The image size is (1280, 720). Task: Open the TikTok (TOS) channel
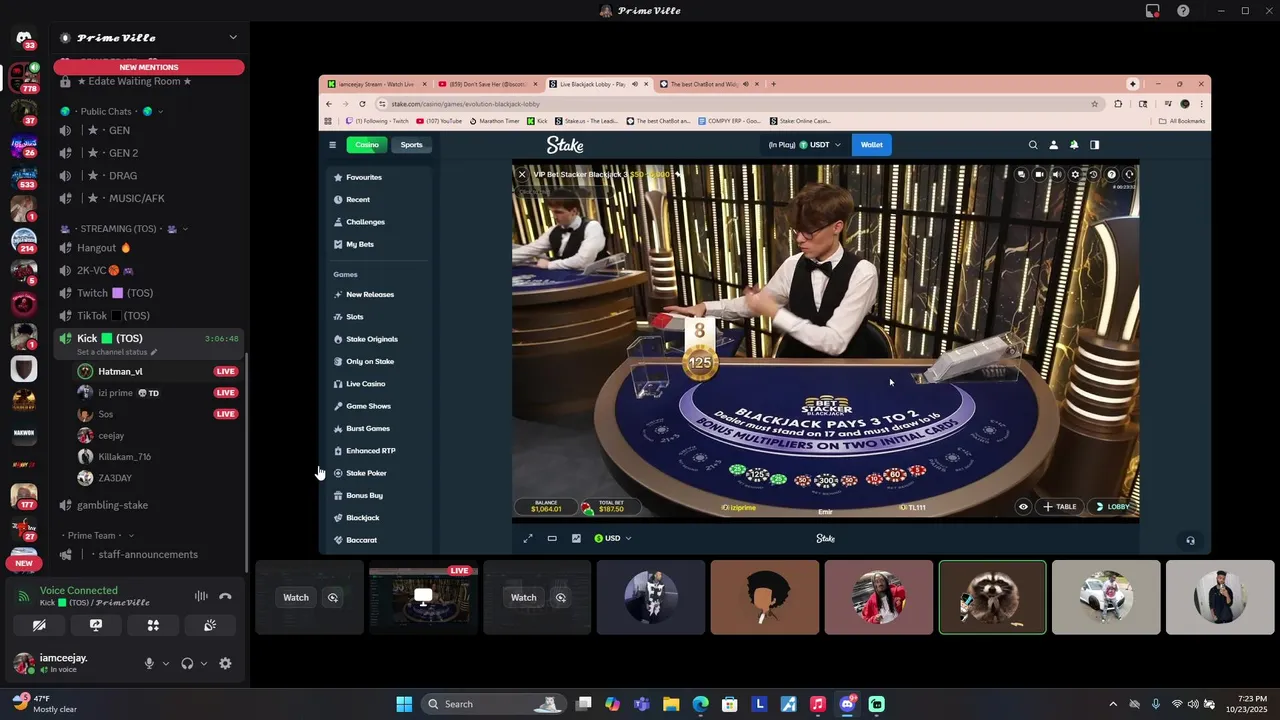click(149, 316)
